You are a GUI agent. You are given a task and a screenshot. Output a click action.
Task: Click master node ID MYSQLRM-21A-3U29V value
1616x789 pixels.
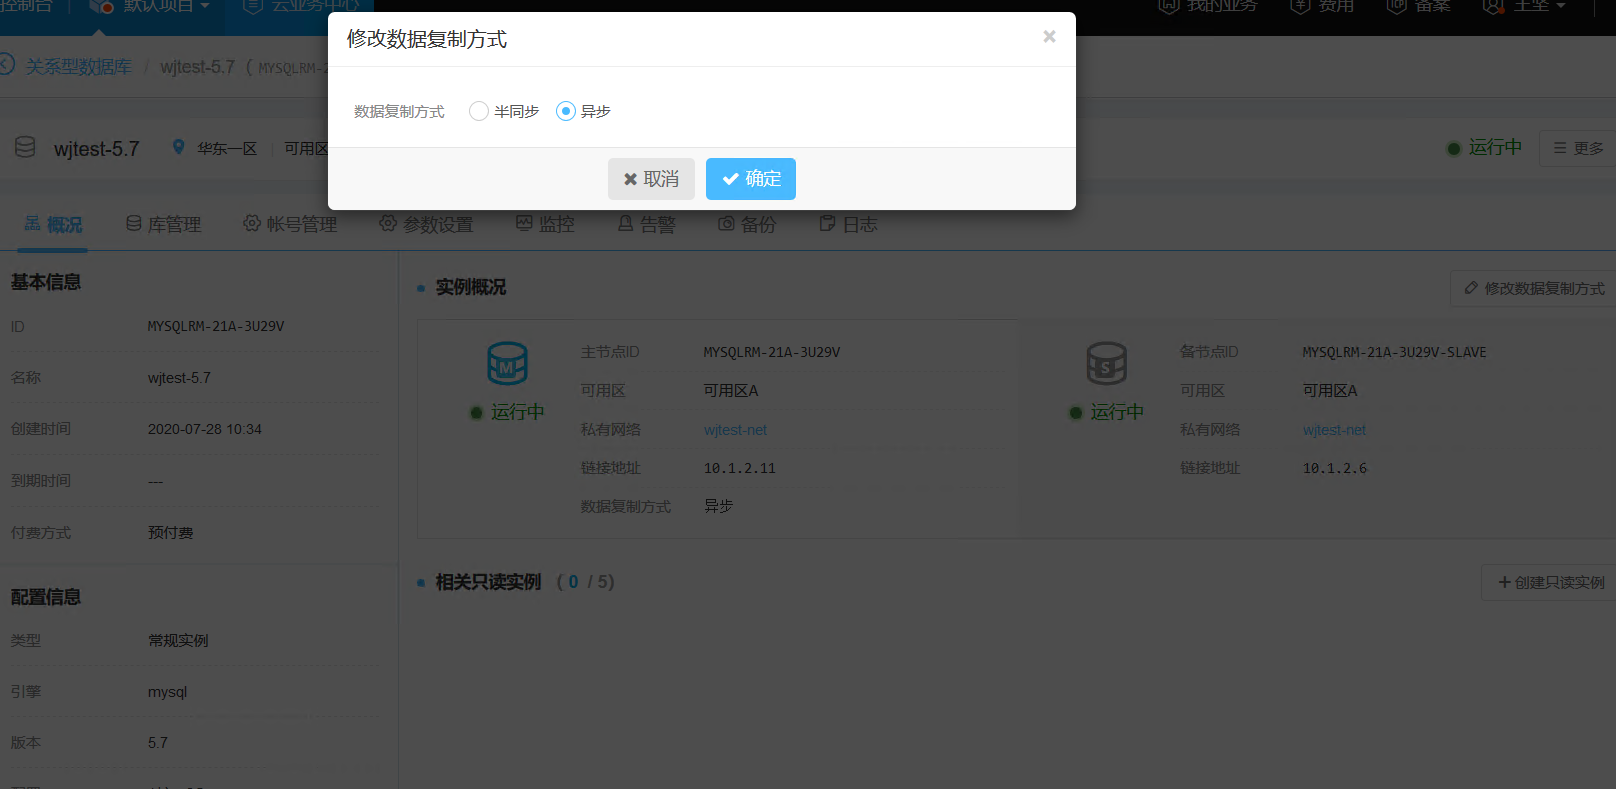click(x=771, y=352)
